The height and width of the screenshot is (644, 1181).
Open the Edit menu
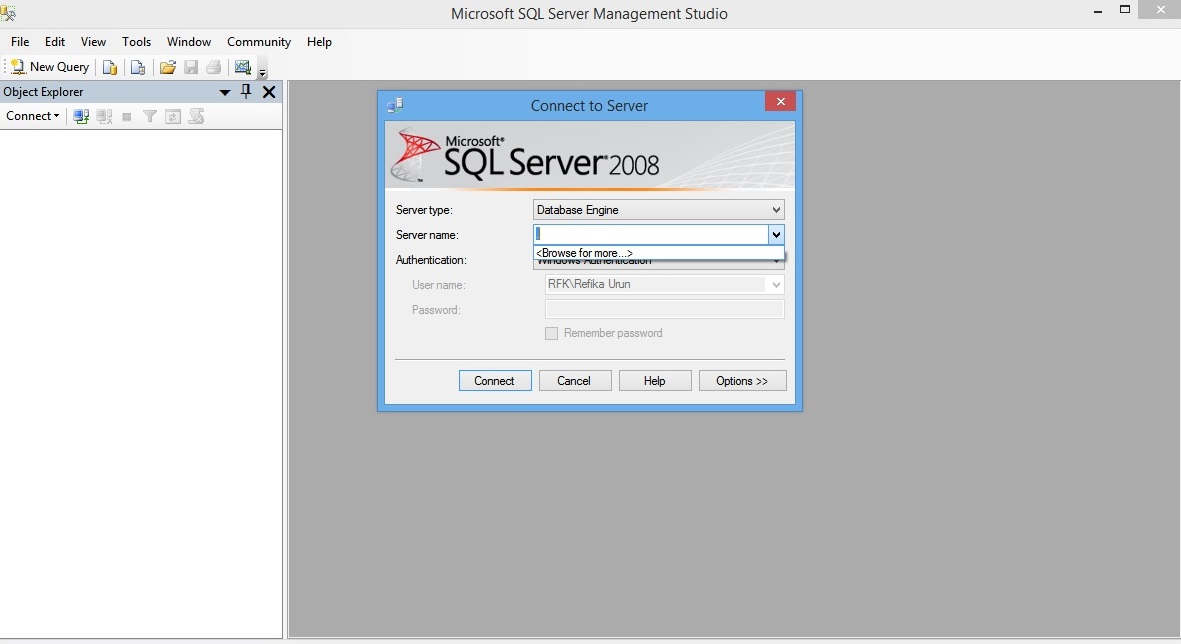tap(55, 41)
